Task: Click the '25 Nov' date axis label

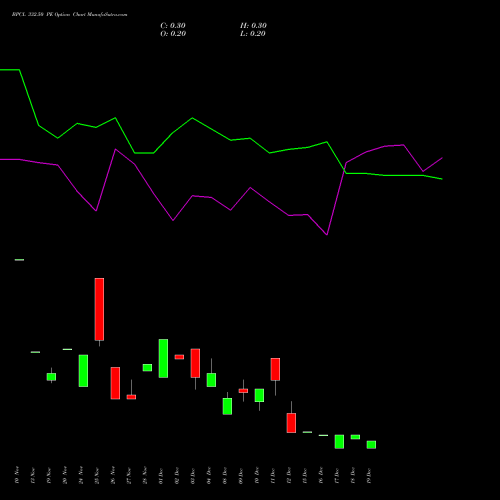Action: [97, 476]
